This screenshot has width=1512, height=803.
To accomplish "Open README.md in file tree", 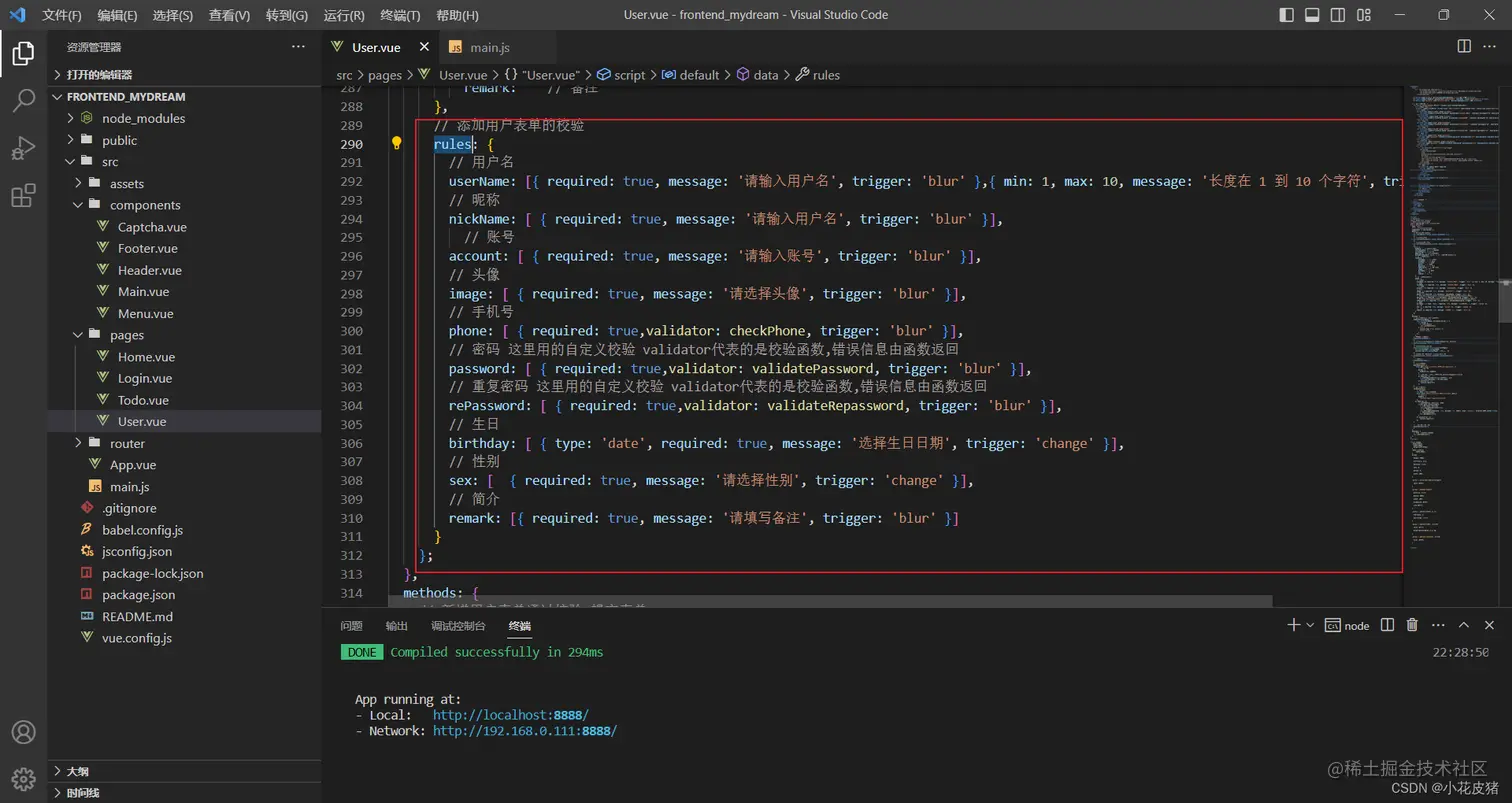I will click(137, 616).
